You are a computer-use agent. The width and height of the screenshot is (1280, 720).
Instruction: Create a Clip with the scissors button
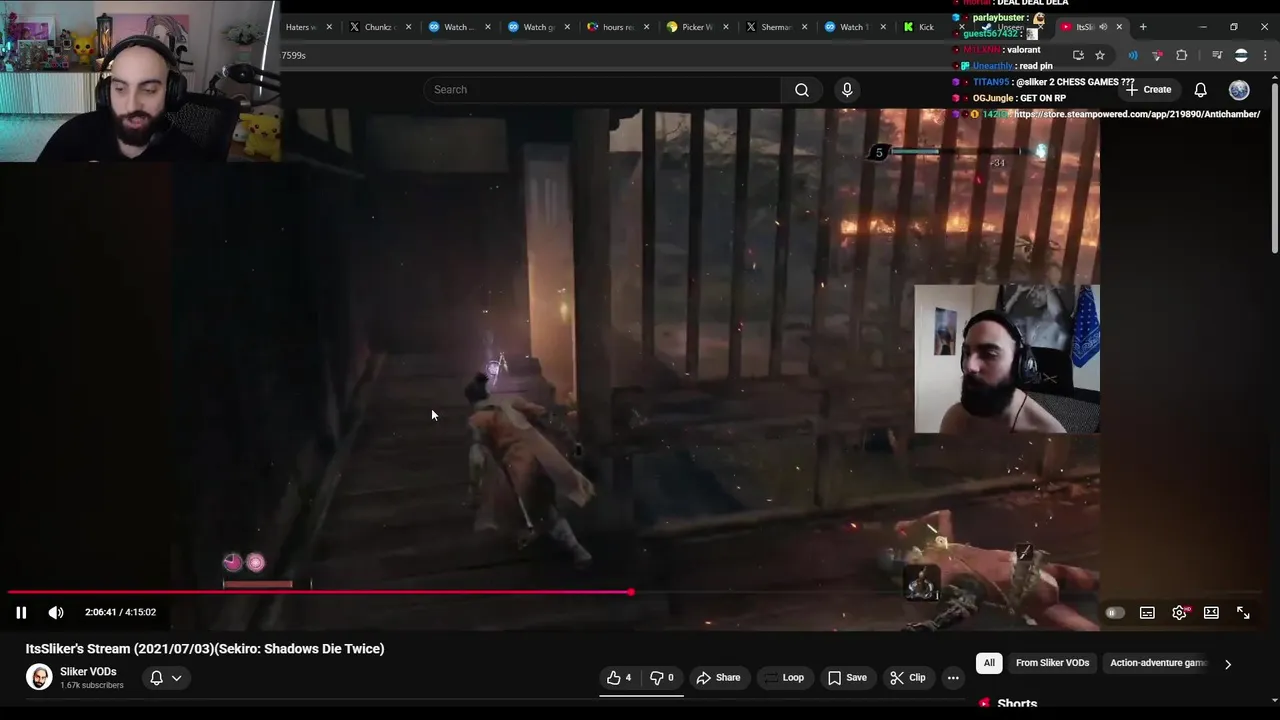(908, 678)
